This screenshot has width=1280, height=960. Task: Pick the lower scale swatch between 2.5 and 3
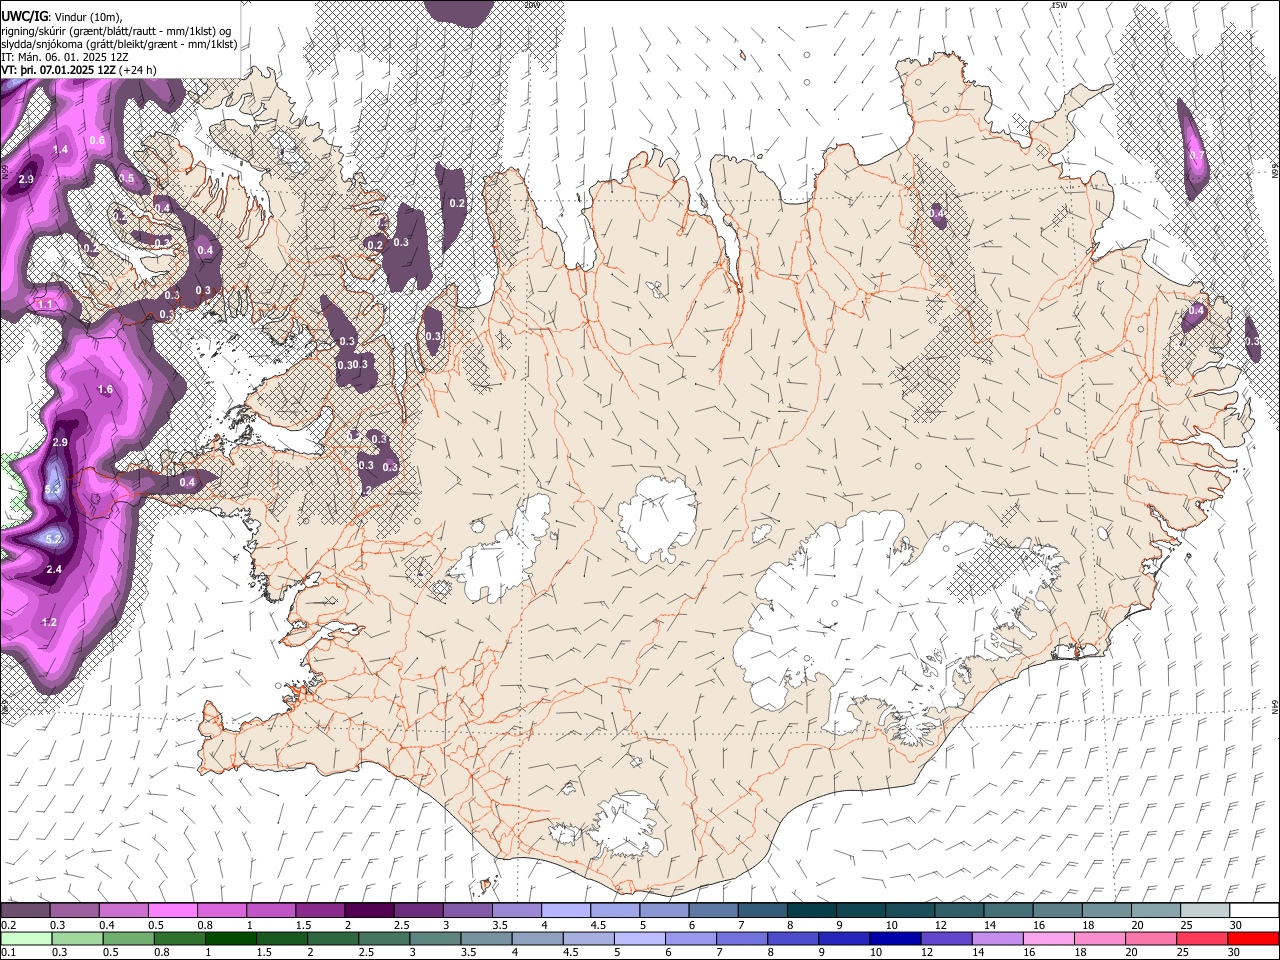[384, 938]
